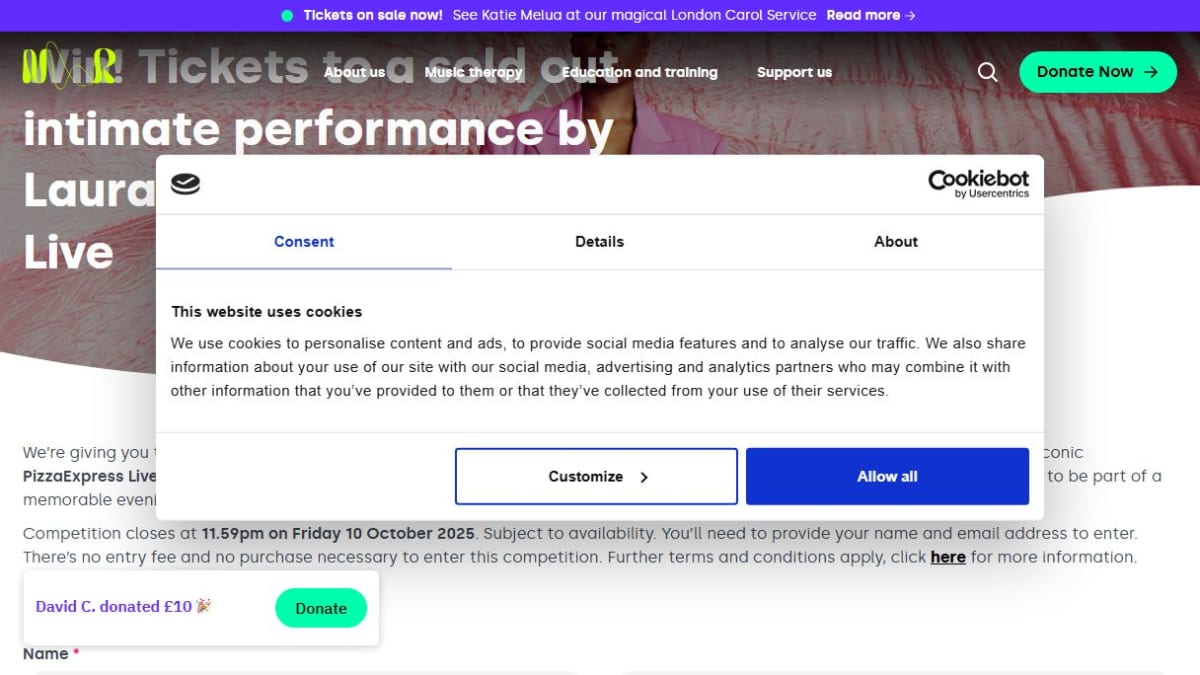Viewport: 1200px width, 675px height.
Task: Open the Education and training menu
Action: pos(639,72)
